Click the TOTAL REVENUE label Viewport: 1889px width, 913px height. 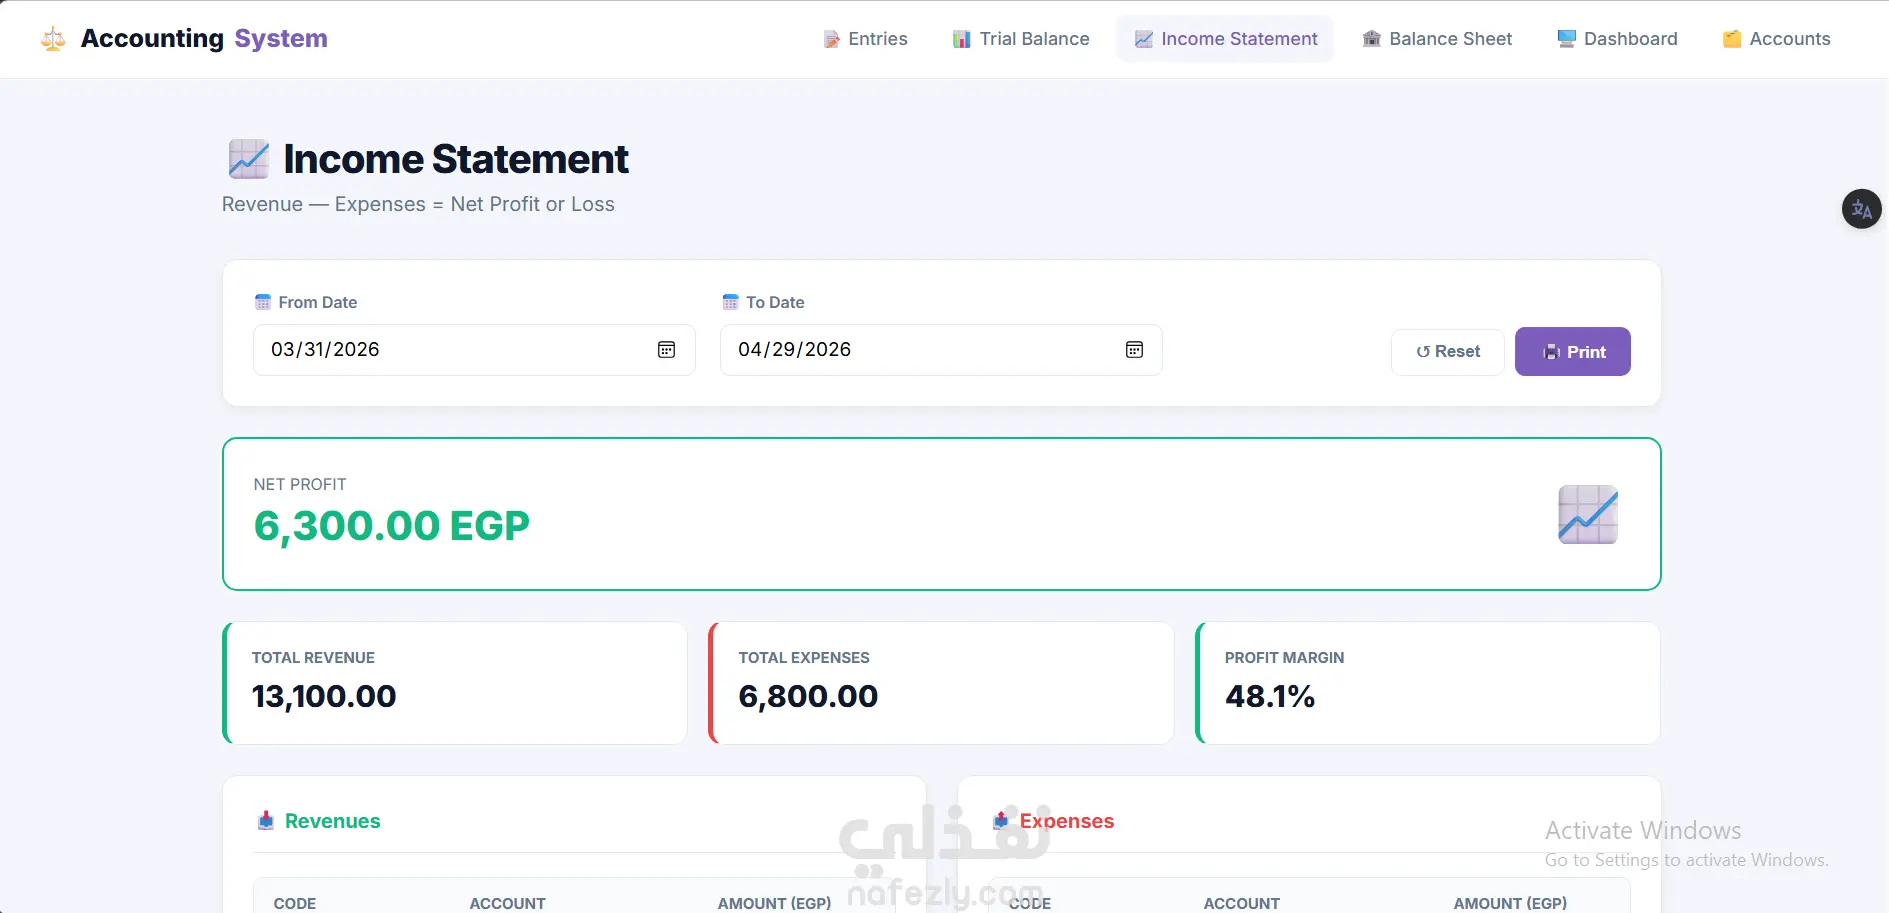click(x=313, y=658)
